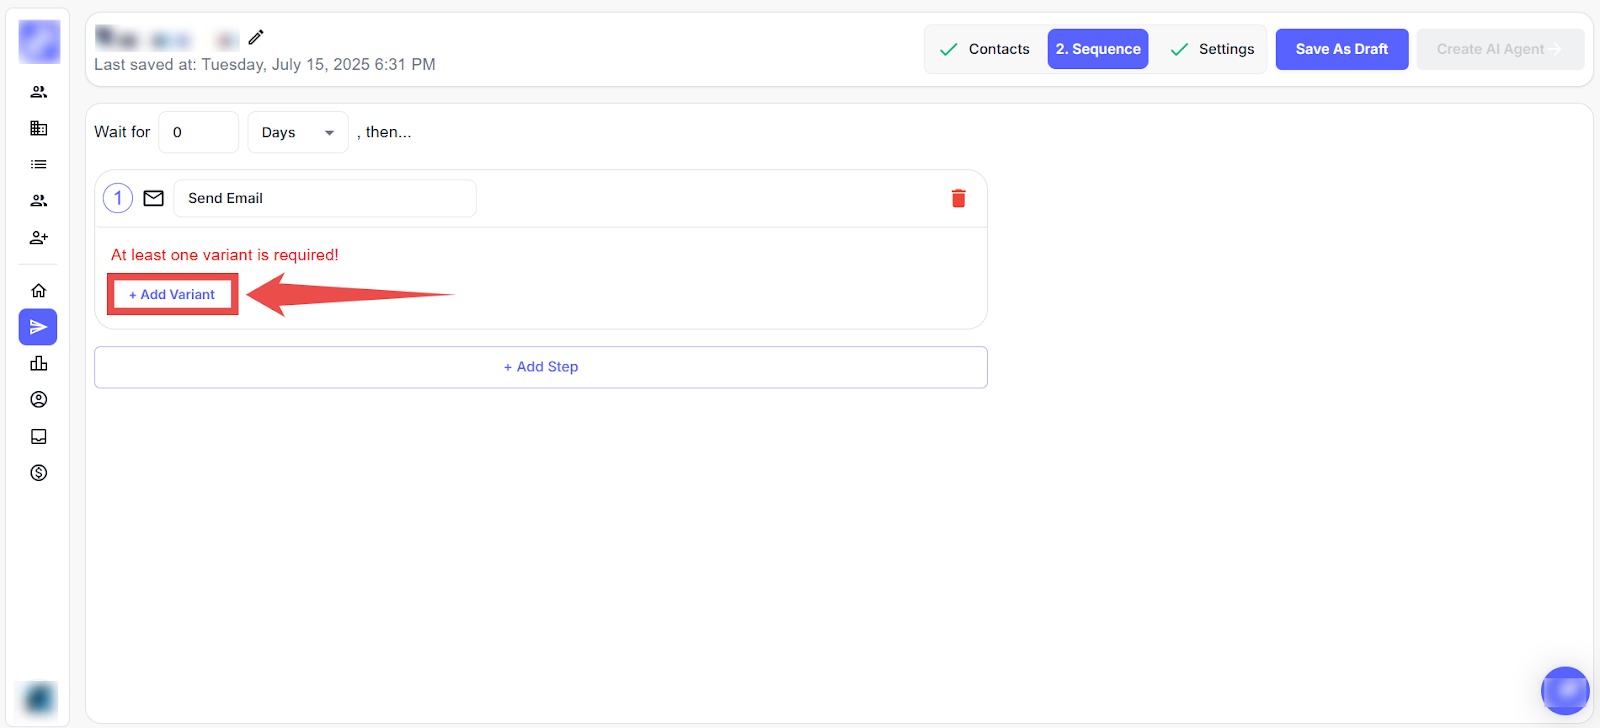Switch to the Settings step tab
This screenshot has width=1600, height=728.
(1213, 49)
